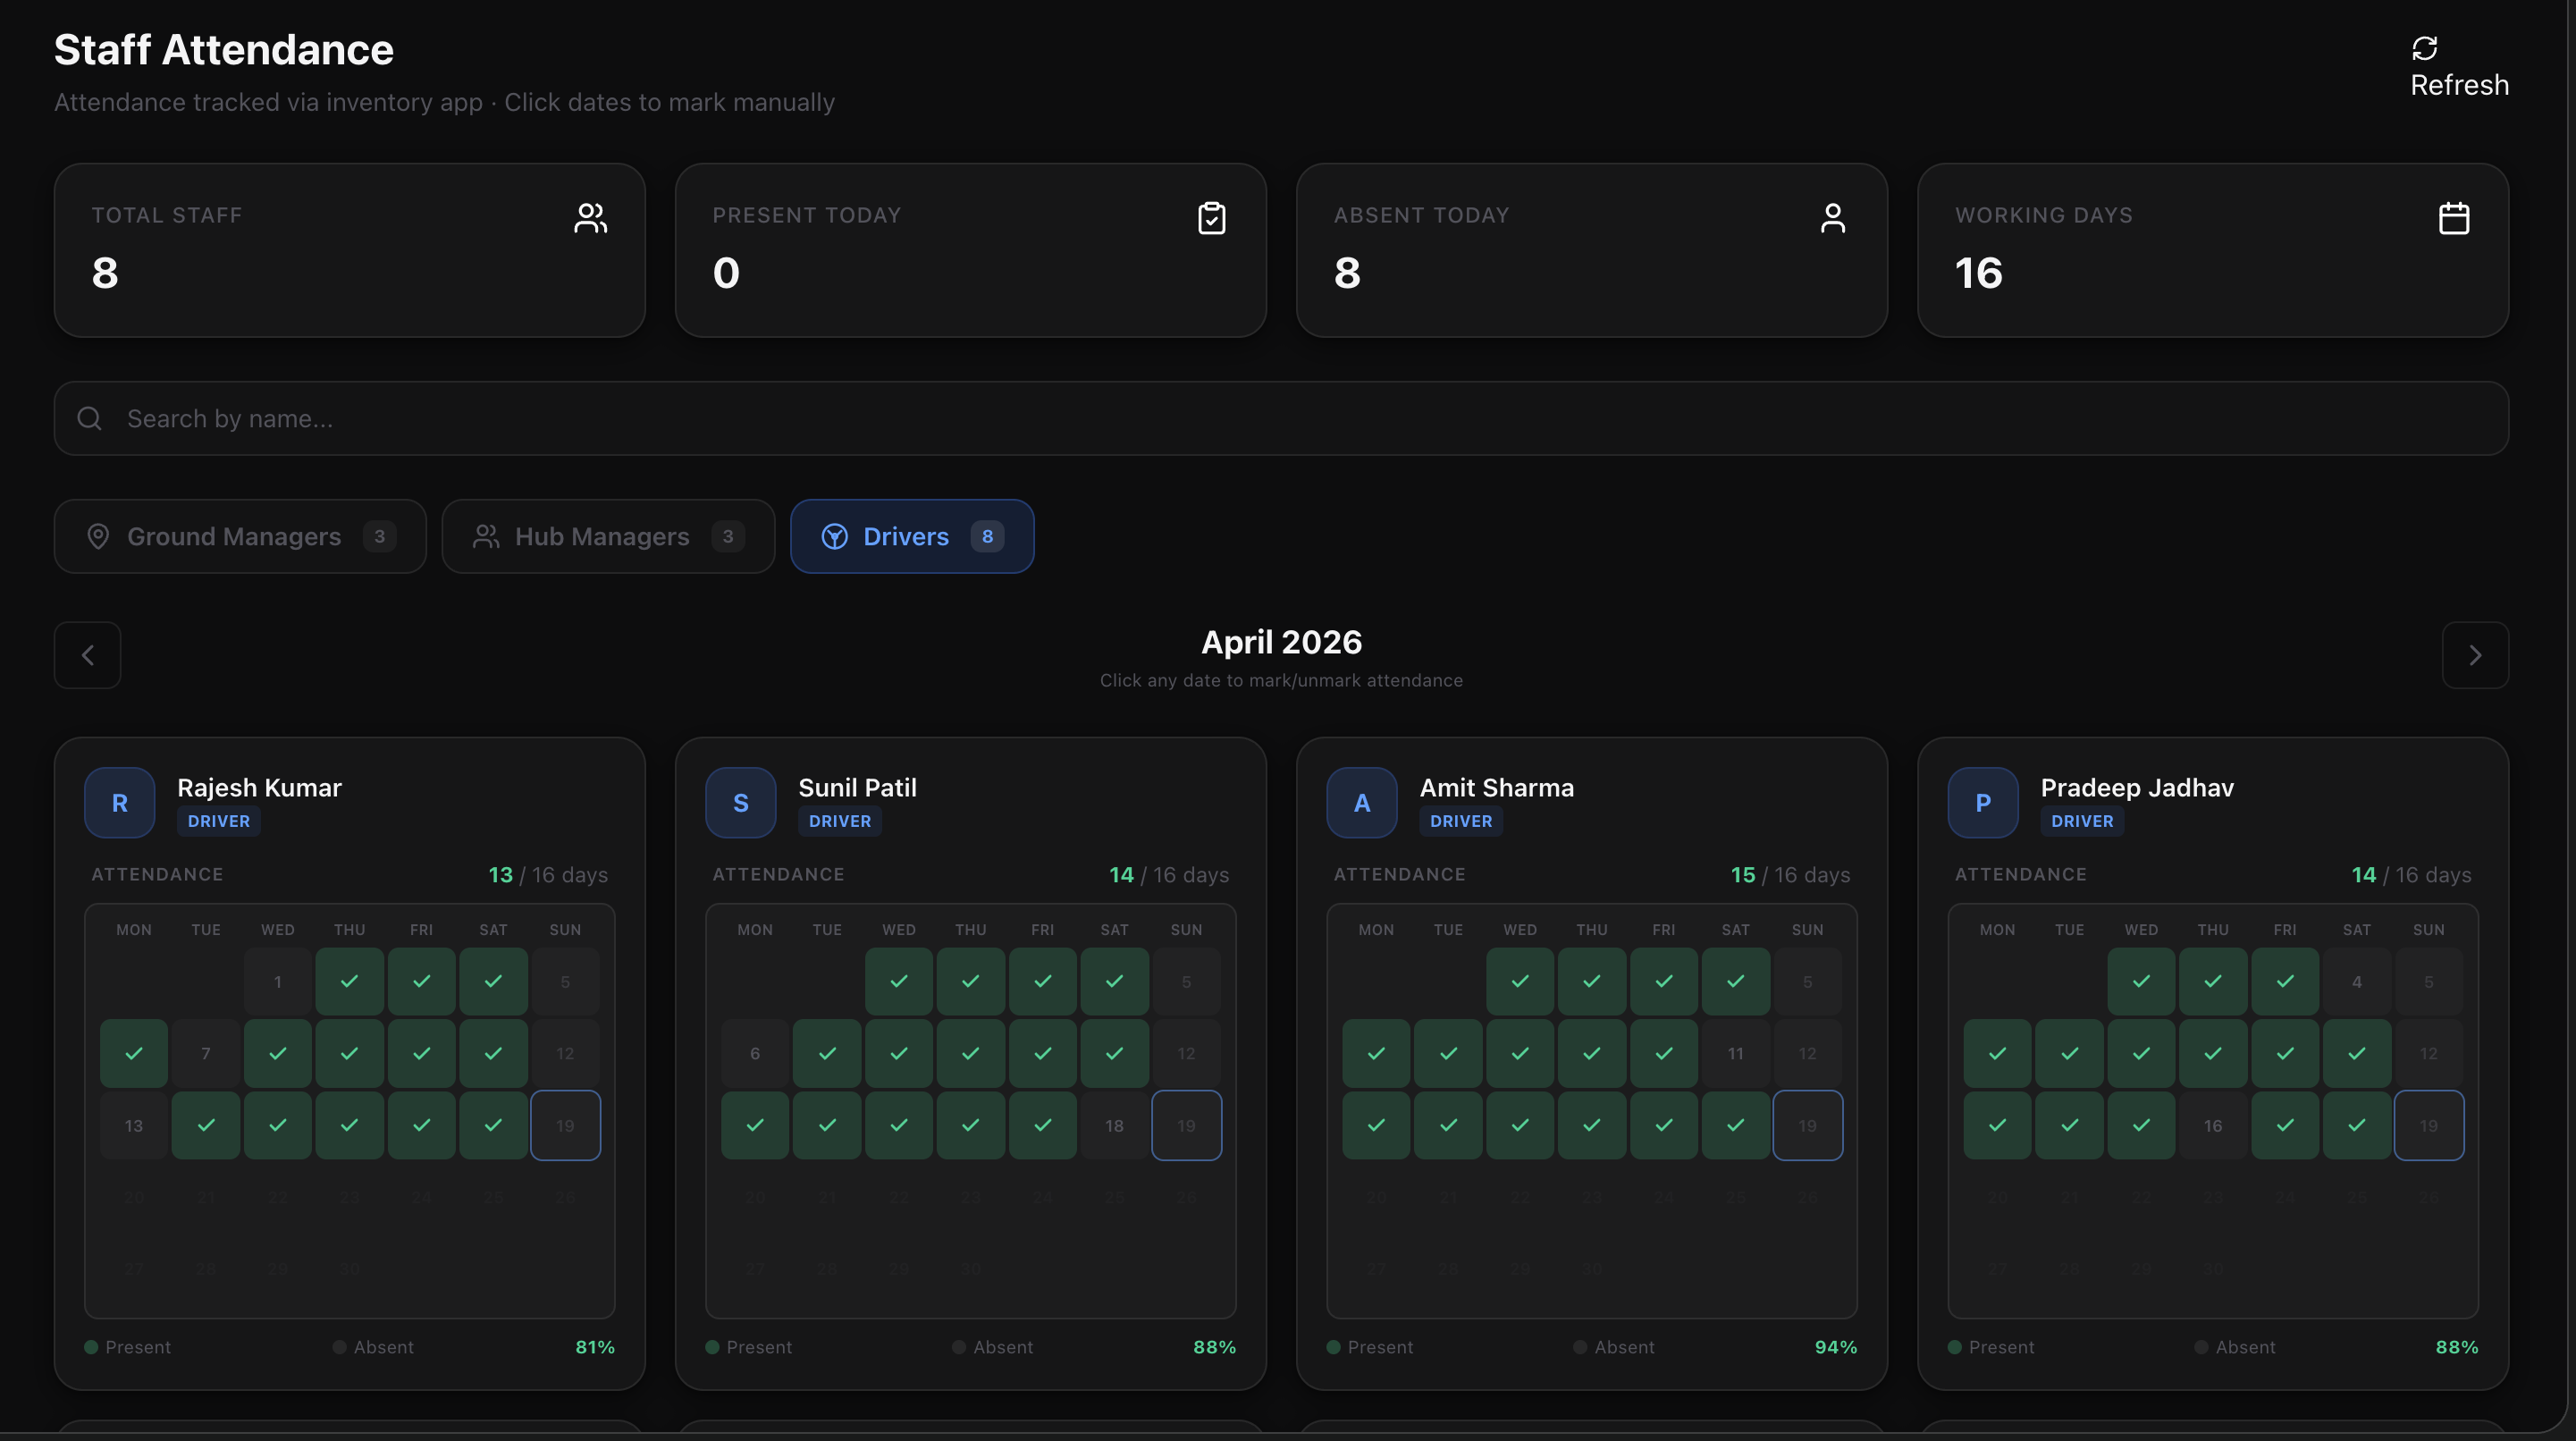Select the Drivers tab

pos(911,537)
